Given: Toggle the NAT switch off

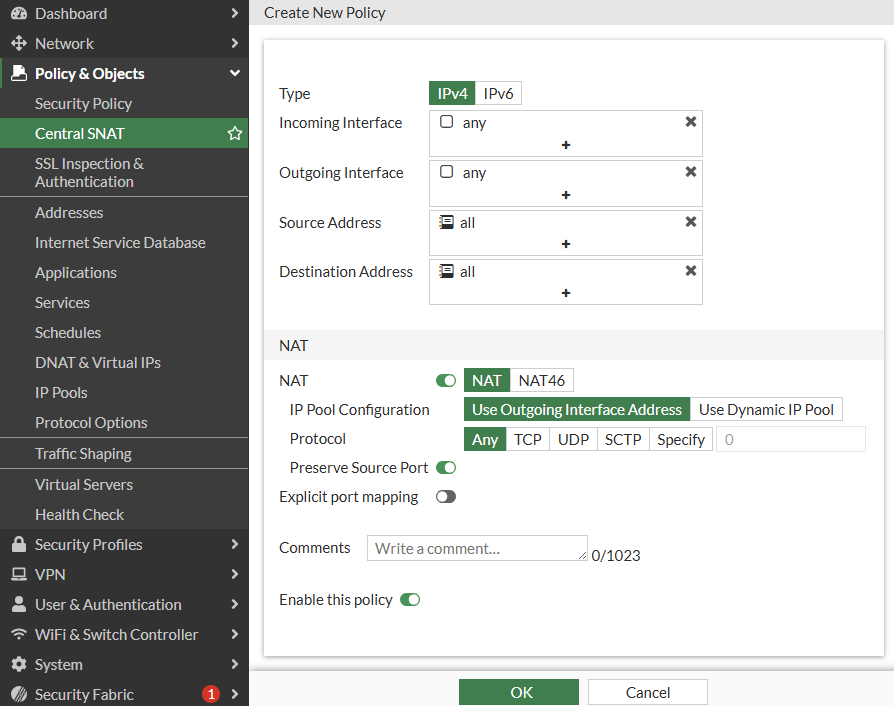Looking at the screenshot, I should click(446, 380).
